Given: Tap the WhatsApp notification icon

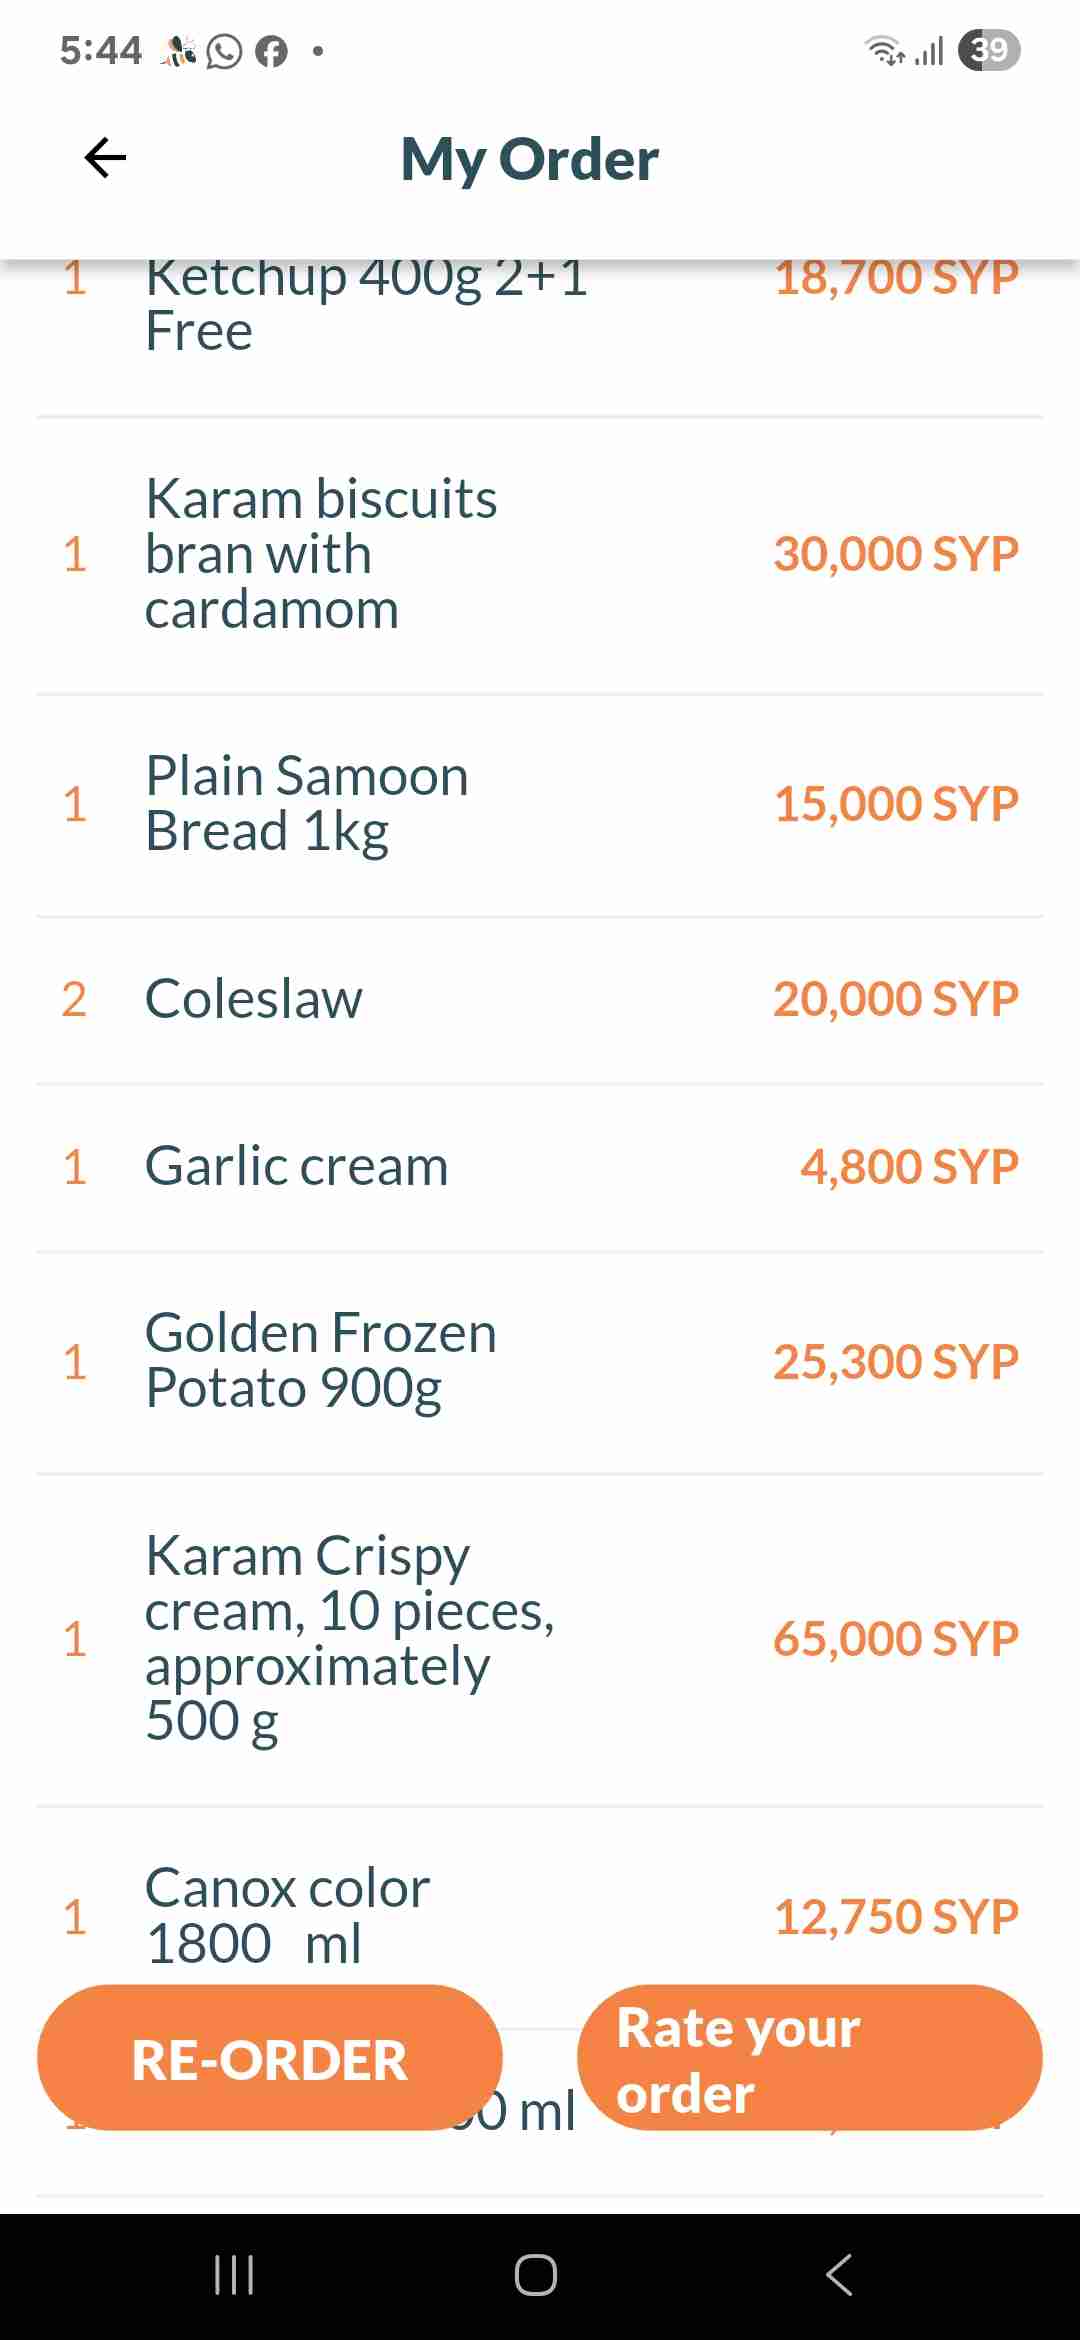Looking at the screenshot, I should tap(224, 51).
